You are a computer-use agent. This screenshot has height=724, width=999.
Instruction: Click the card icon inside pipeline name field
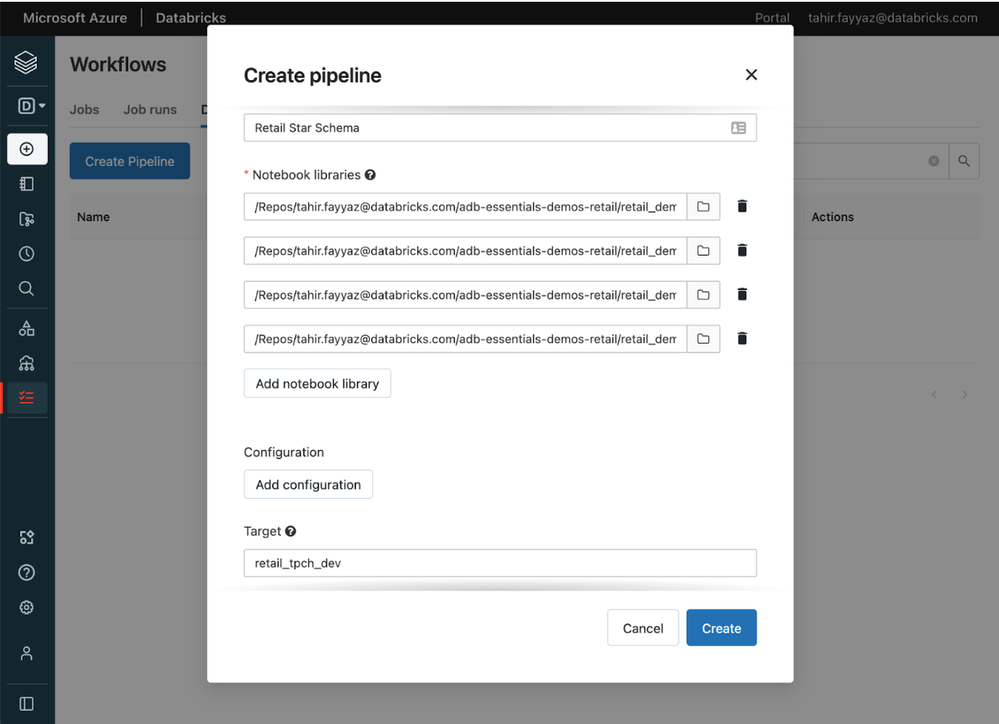point(738,127)
